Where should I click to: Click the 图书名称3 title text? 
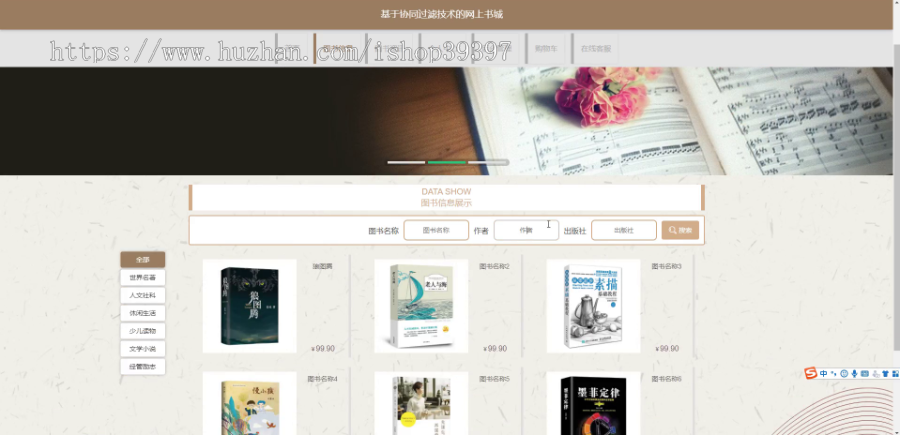tap(666, 266)
